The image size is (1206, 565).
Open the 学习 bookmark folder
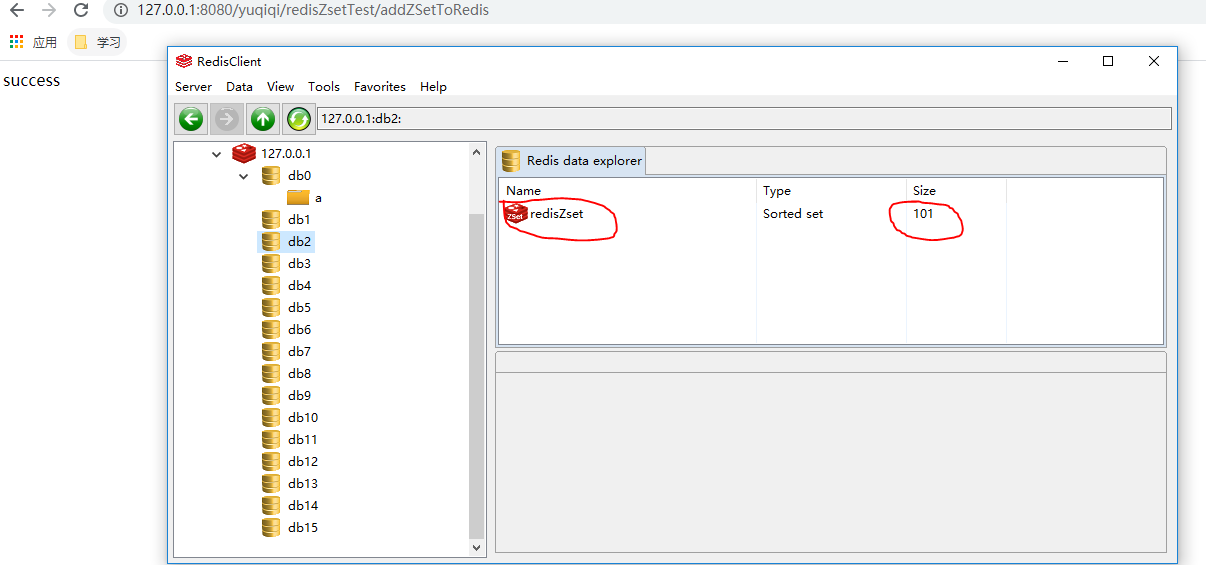click(97, 42)
